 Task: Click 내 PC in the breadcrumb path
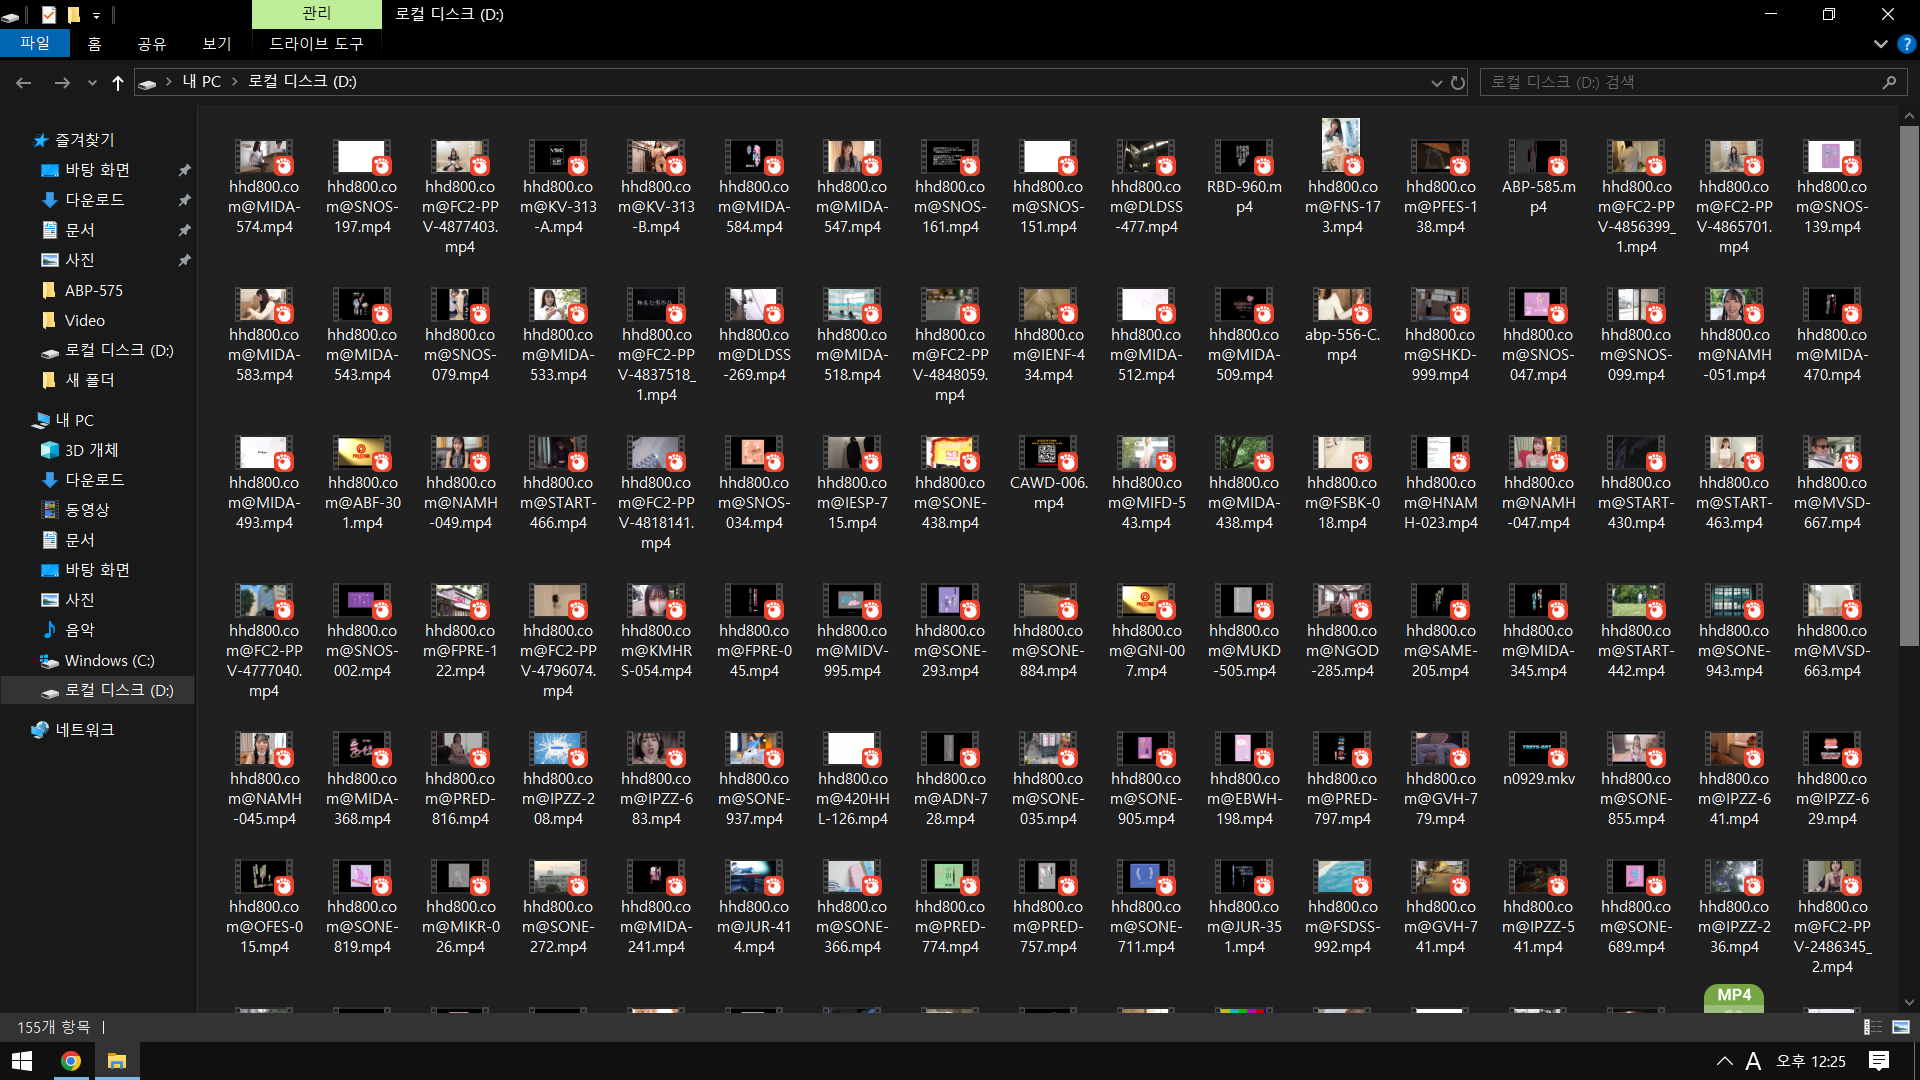pyautogui.click(x=201, y=82)
